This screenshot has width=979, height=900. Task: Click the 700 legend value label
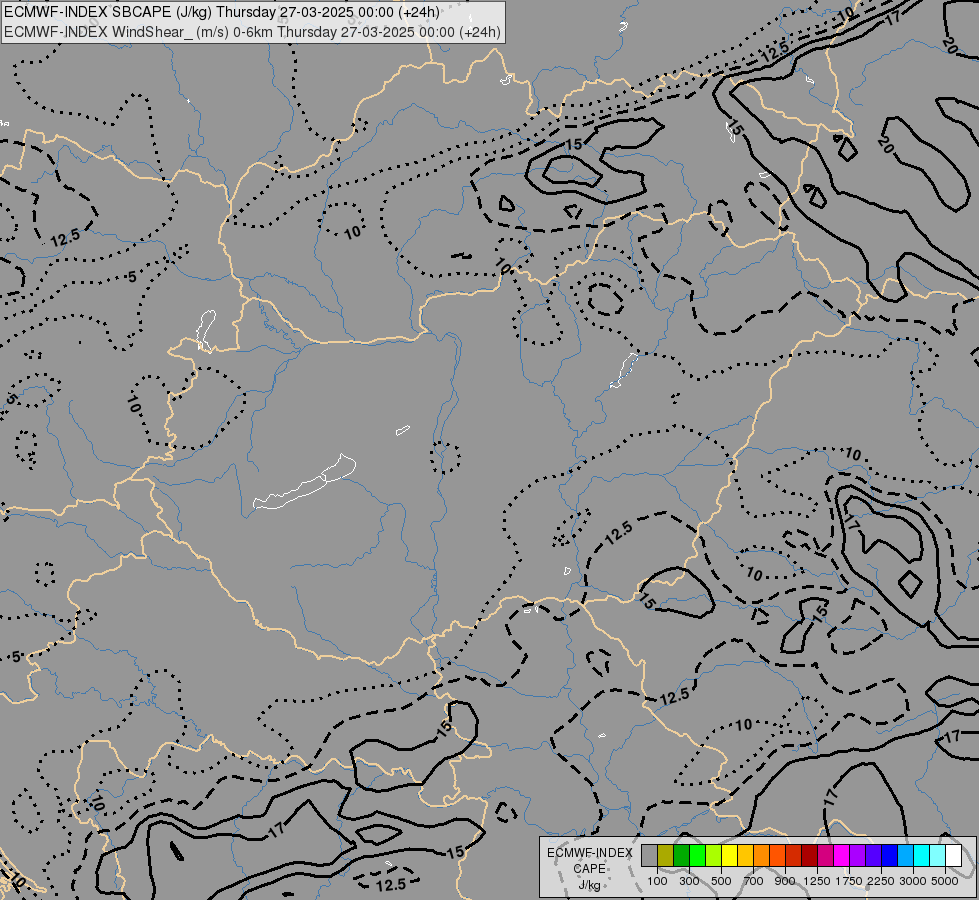point(754,881)
